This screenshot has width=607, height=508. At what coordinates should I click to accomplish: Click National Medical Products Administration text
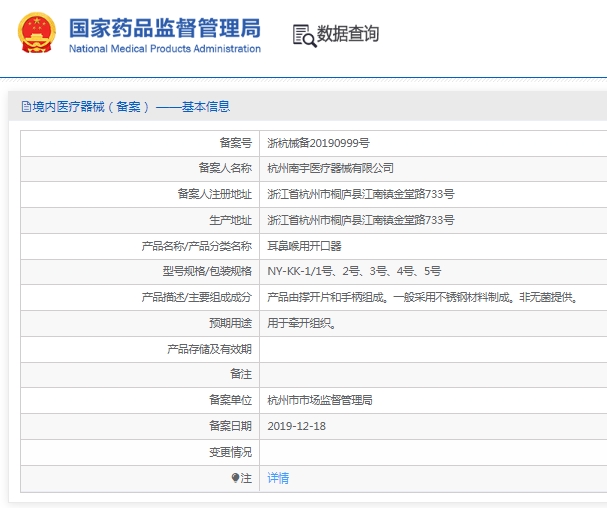tap(165, 49)
